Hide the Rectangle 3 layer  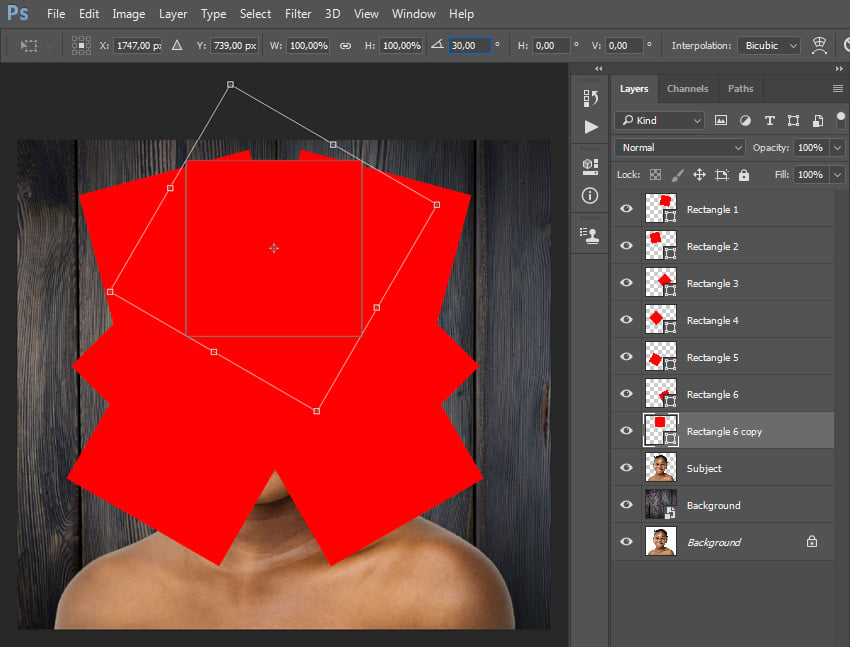click(x=626, y=282)
